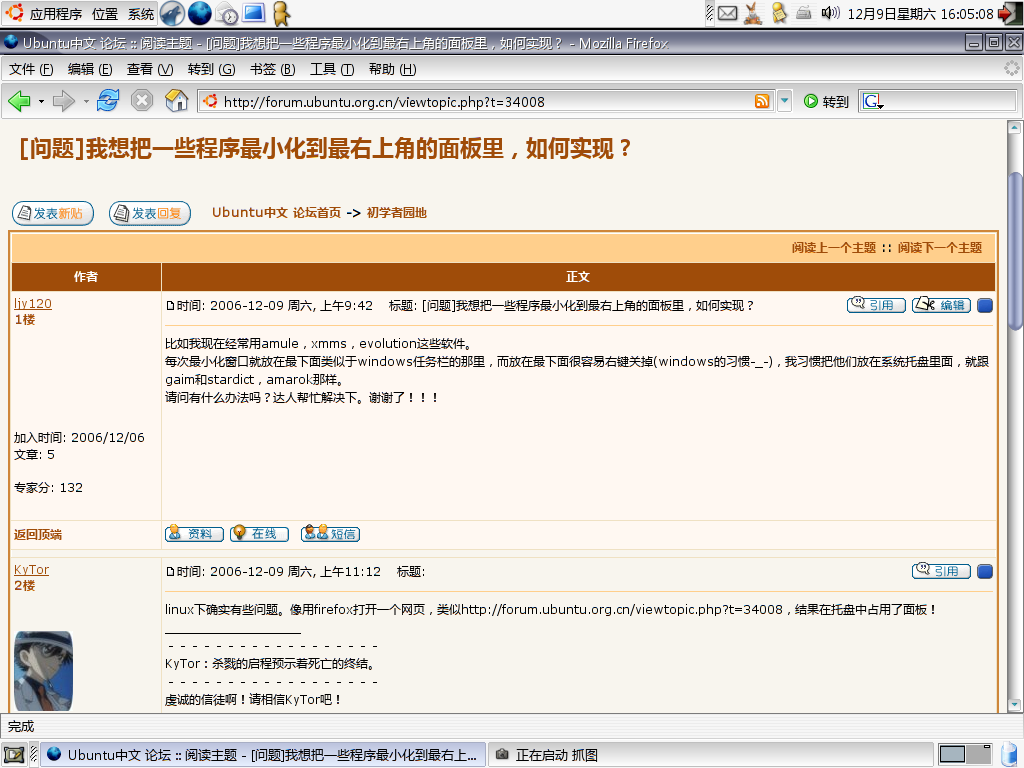Open the 书签 (B) menu
Viewport: 1024px width, 768px height.
(x=272, y=69)
